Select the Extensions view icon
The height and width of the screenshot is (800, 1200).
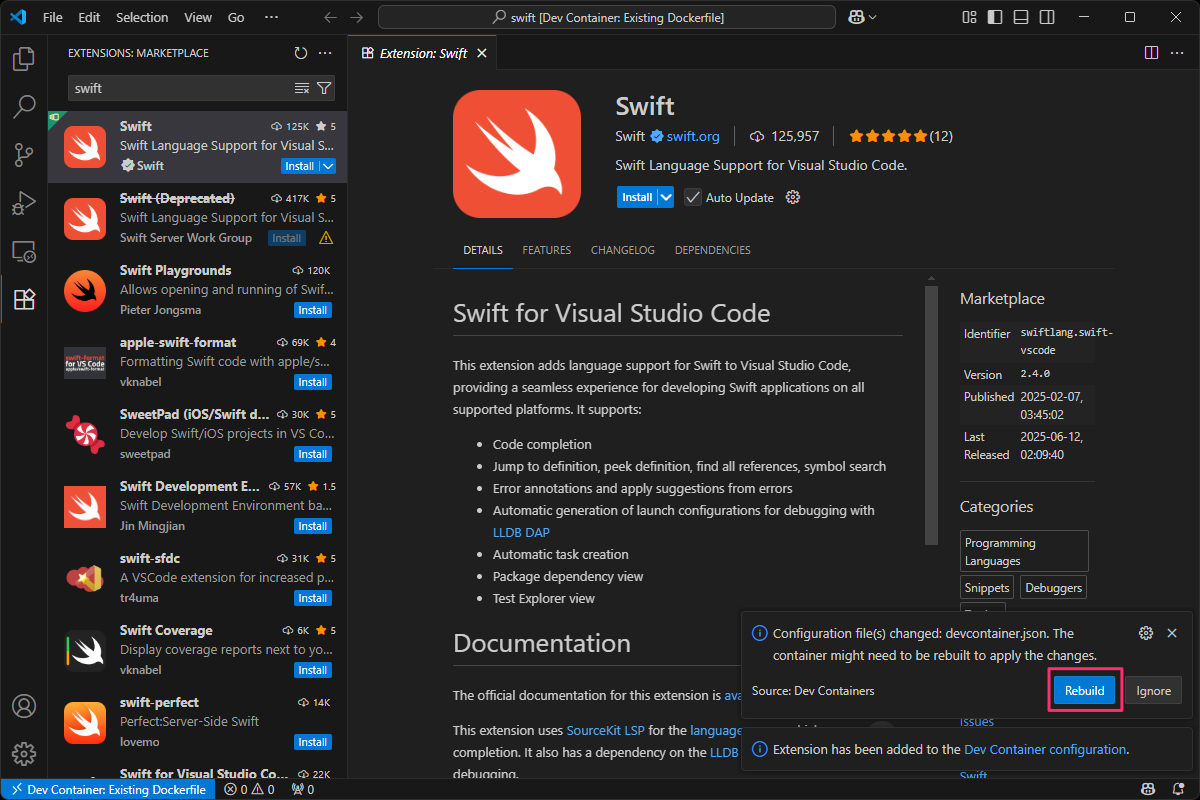click(x=24, y=299)
